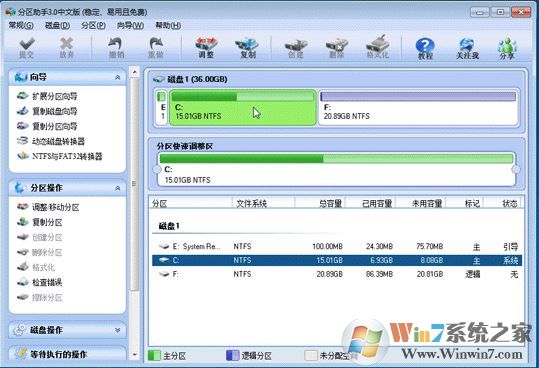Launch 动态磁盘转换器

[51, 141]
